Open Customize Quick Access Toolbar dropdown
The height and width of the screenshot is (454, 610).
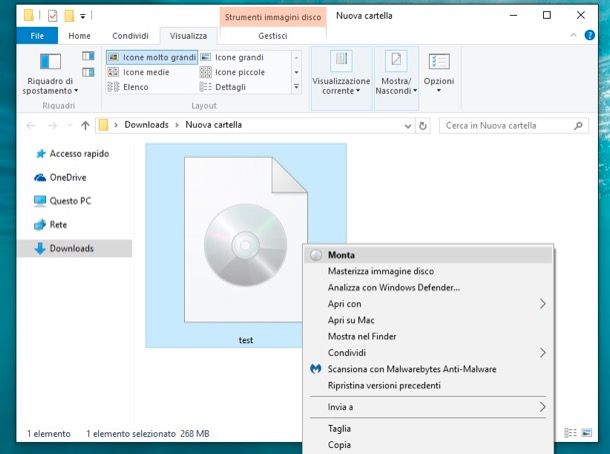83,16
